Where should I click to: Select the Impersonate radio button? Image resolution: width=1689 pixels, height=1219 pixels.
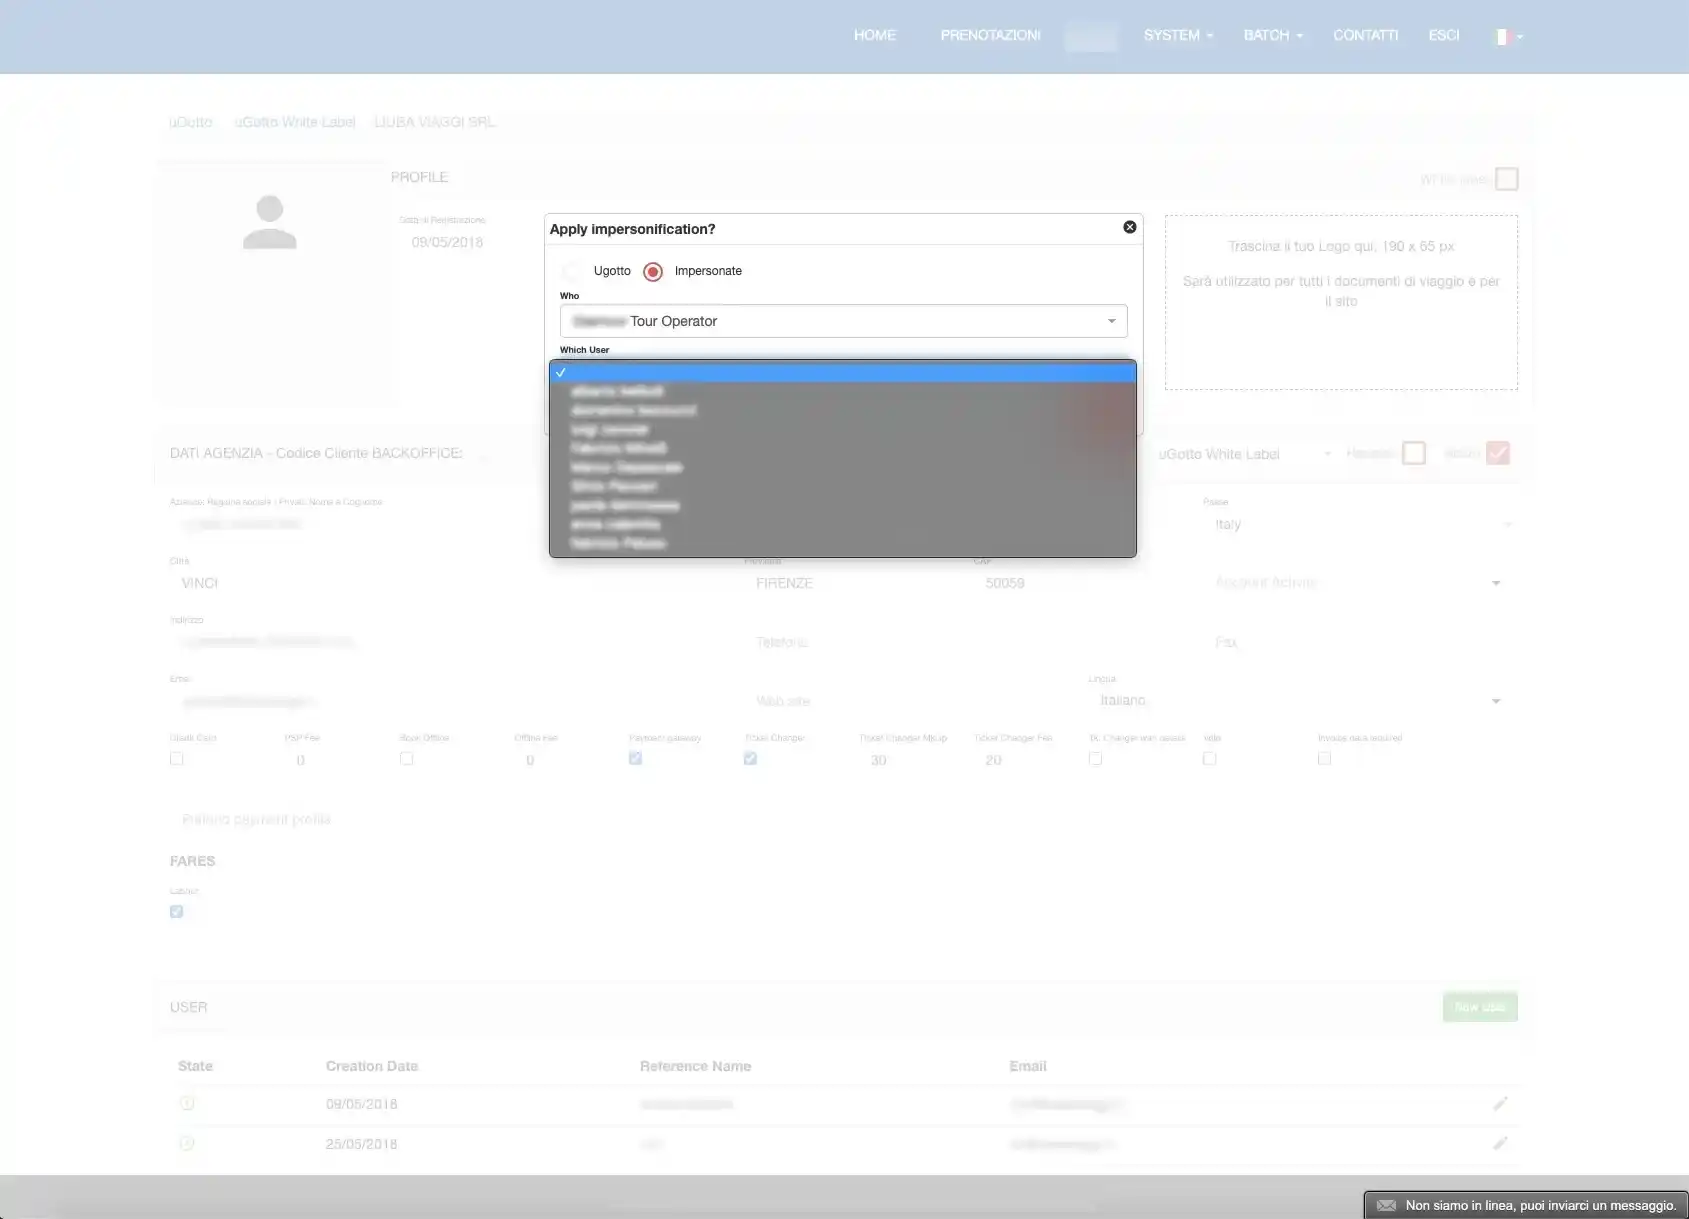[x=653, y=271]
